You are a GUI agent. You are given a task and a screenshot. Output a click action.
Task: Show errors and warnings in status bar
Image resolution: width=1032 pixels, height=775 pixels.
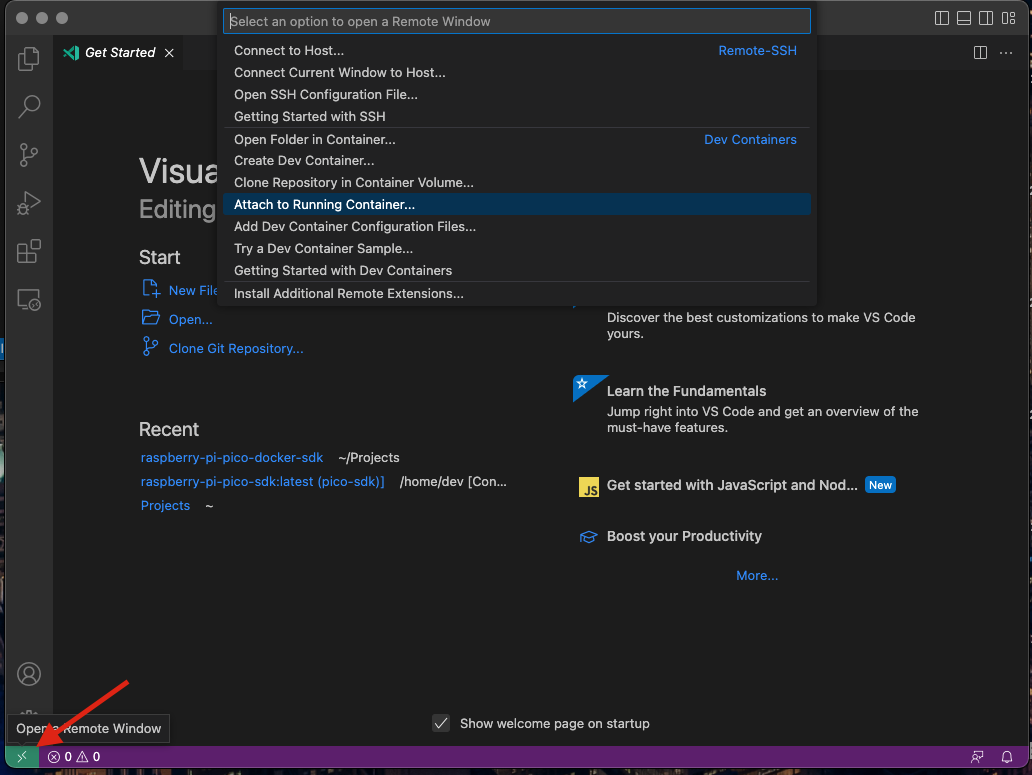(x=74, y=757)
